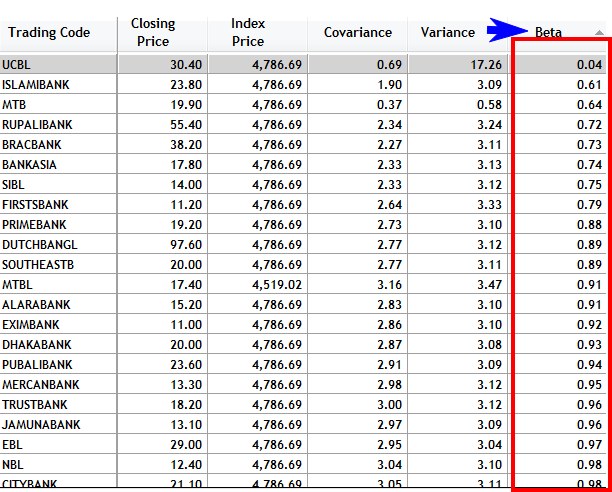612x492 pixels.
Task: Select the EXIMBANK trading code
Action: point(30,325)
